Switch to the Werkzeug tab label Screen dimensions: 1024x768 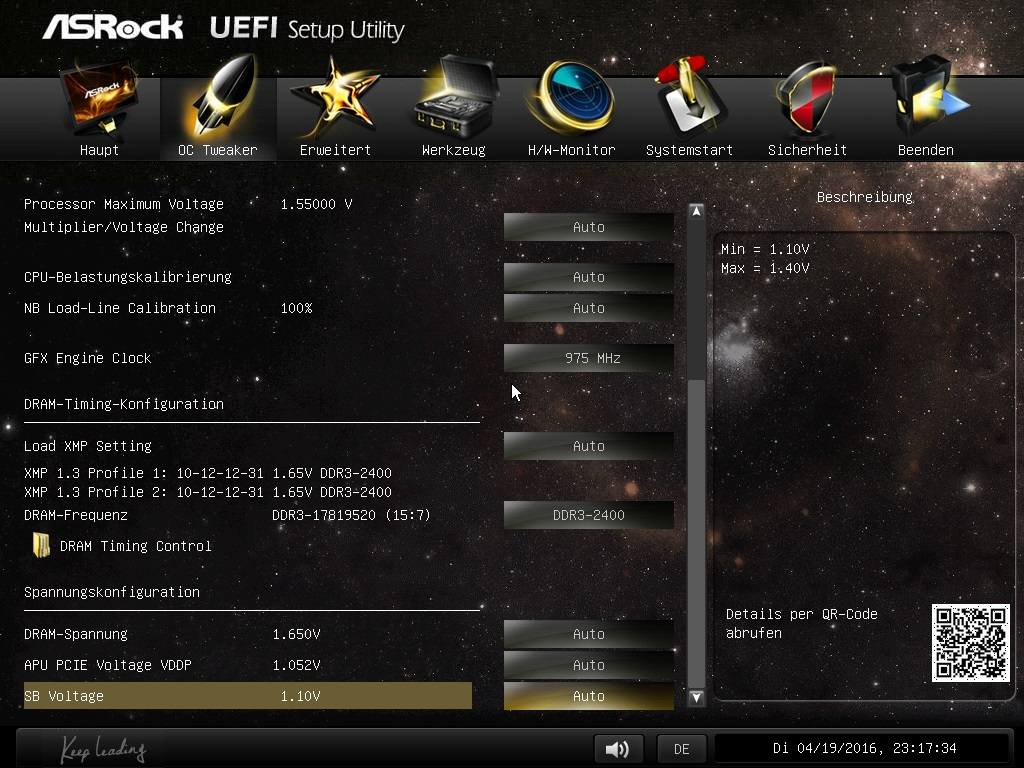[454, 150]
